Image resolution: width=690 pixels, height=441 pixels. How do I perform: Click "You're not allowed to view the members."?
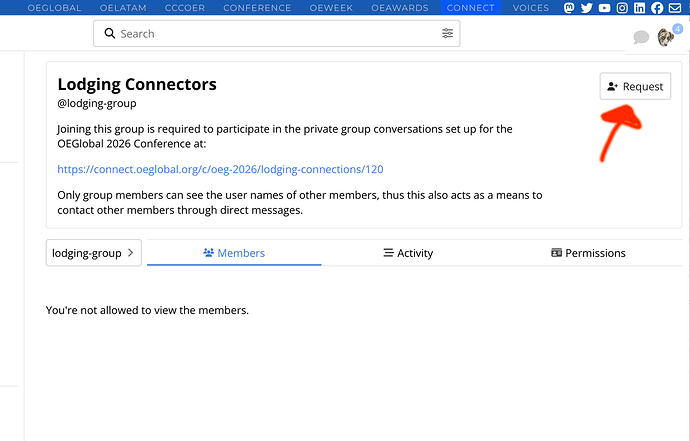[147, 310]
